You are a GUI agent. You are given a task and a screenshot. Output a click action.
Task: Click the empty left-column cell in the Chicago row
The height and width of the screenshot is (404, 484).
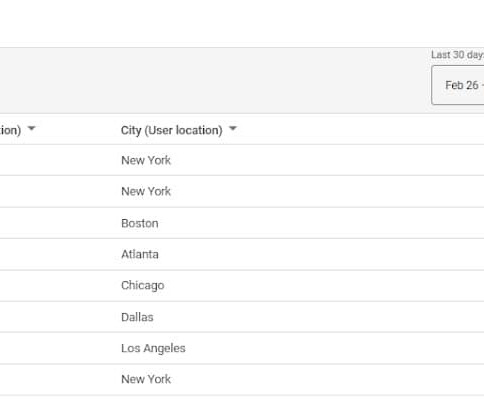pyautogui.click(x=57, y=286)
